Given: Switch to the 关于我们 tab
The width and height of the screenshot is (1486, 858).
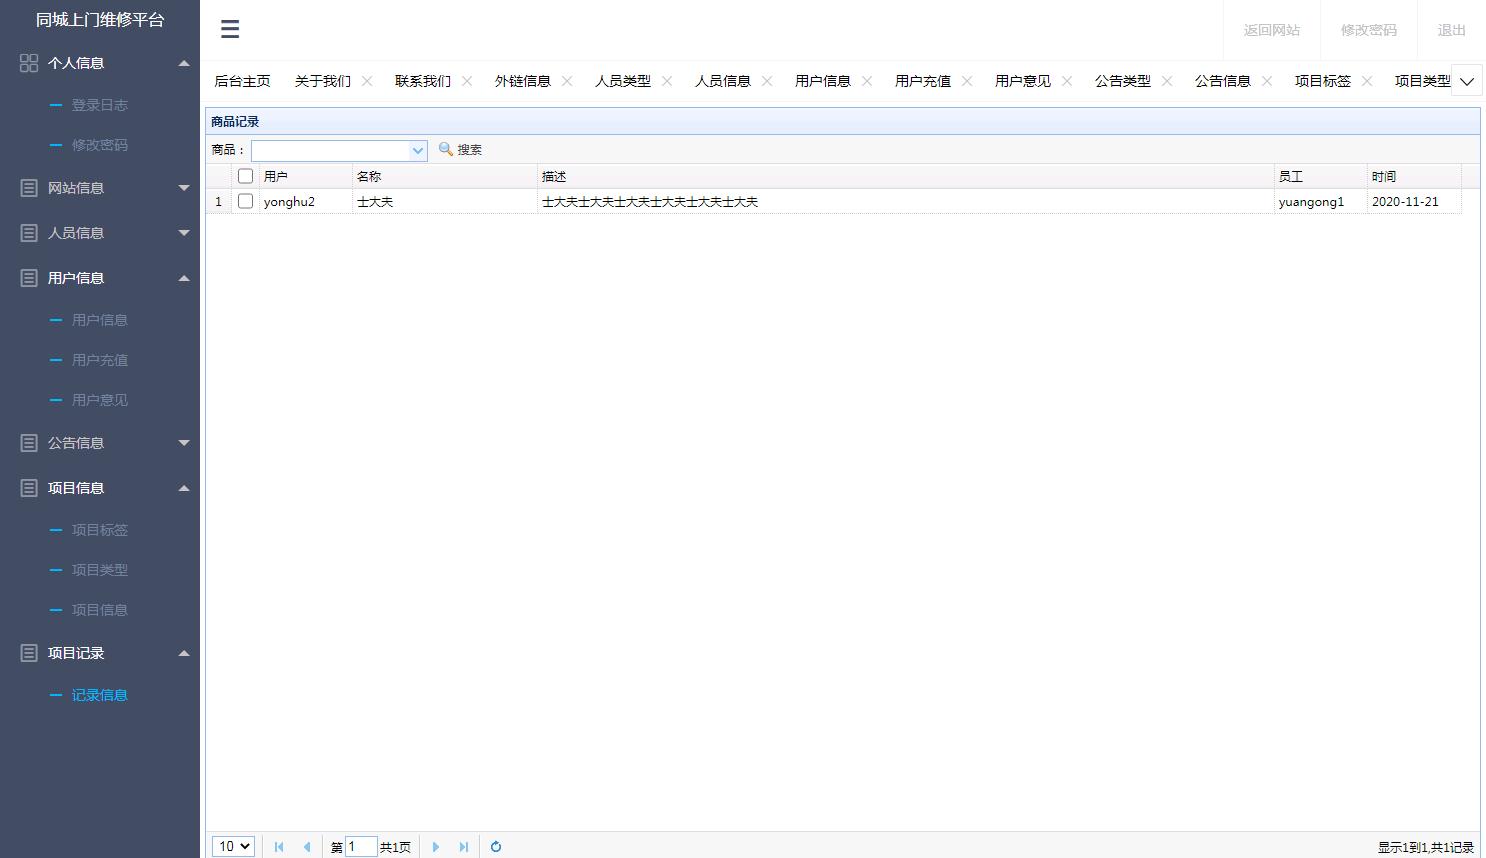Looking at the screenshot, I should pos(323,81).
